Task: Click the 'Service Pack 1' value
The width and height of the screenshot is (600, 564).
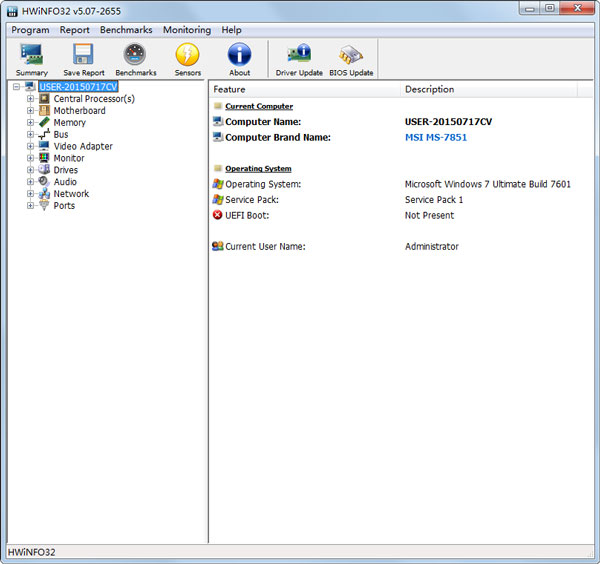Action: coord(434,200)
